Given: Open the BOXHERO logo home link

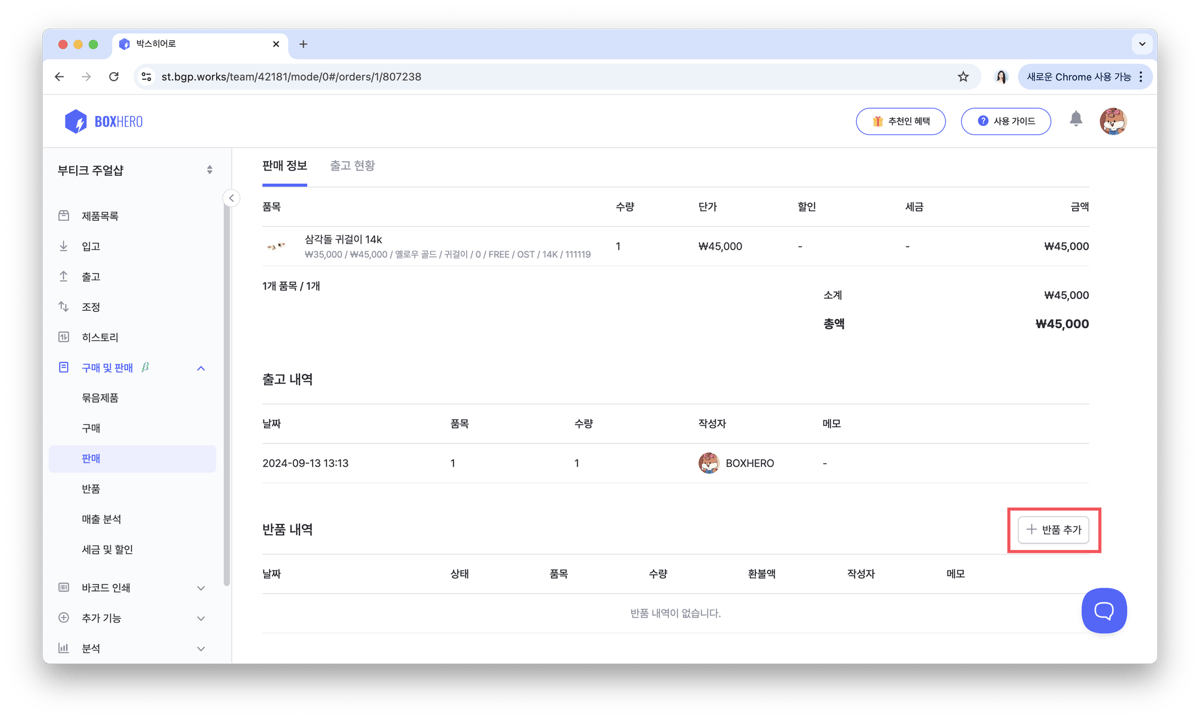Looking at the screenshot, I should (104, 121).
